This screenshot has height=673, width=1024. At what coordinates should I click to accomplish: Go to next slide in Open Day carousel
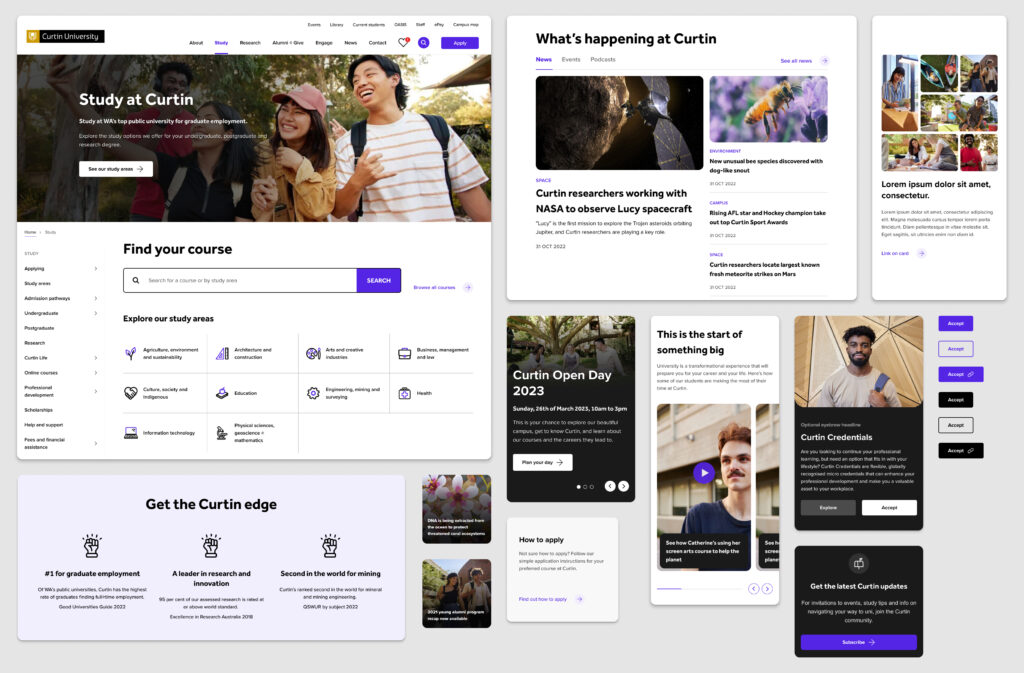623,486
